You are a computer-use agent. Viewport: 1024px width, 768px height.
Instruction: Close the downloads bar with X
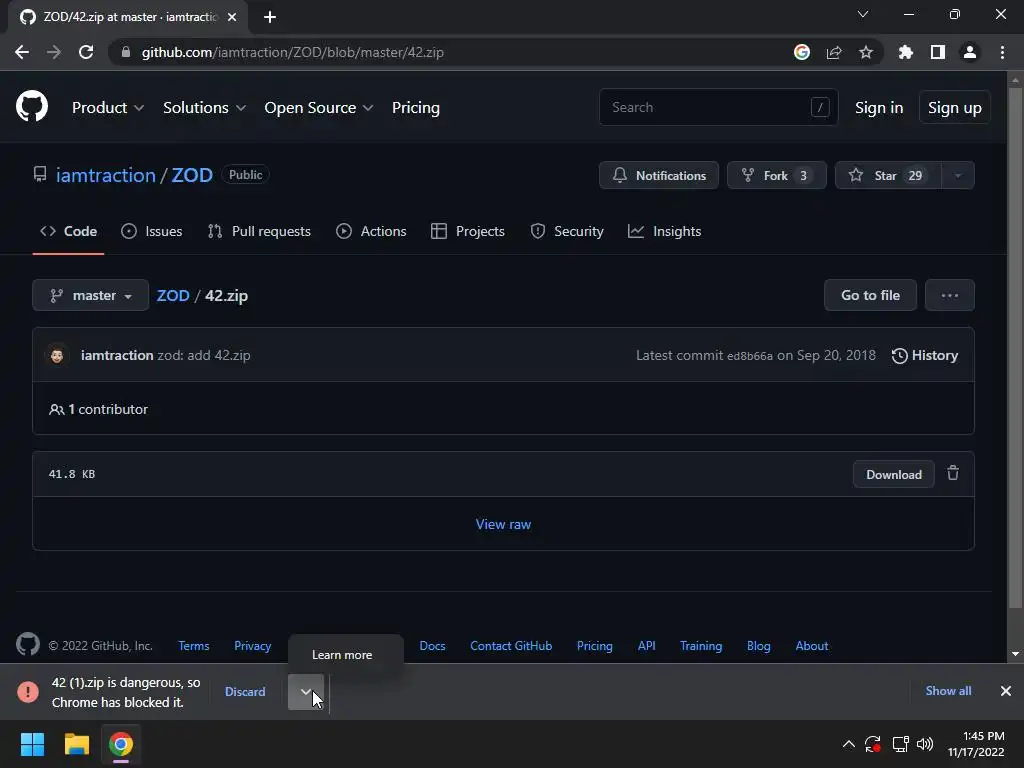click(x=1006, y=691)
